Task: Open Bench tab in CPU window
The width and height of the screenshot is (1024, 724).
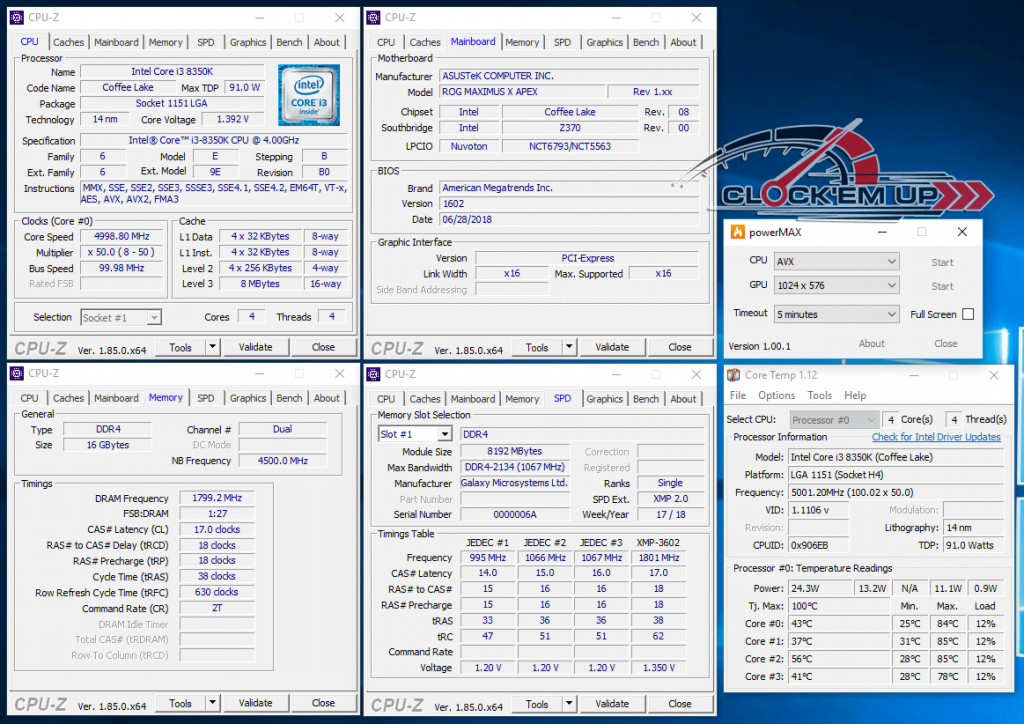Action: click(289, 42)
